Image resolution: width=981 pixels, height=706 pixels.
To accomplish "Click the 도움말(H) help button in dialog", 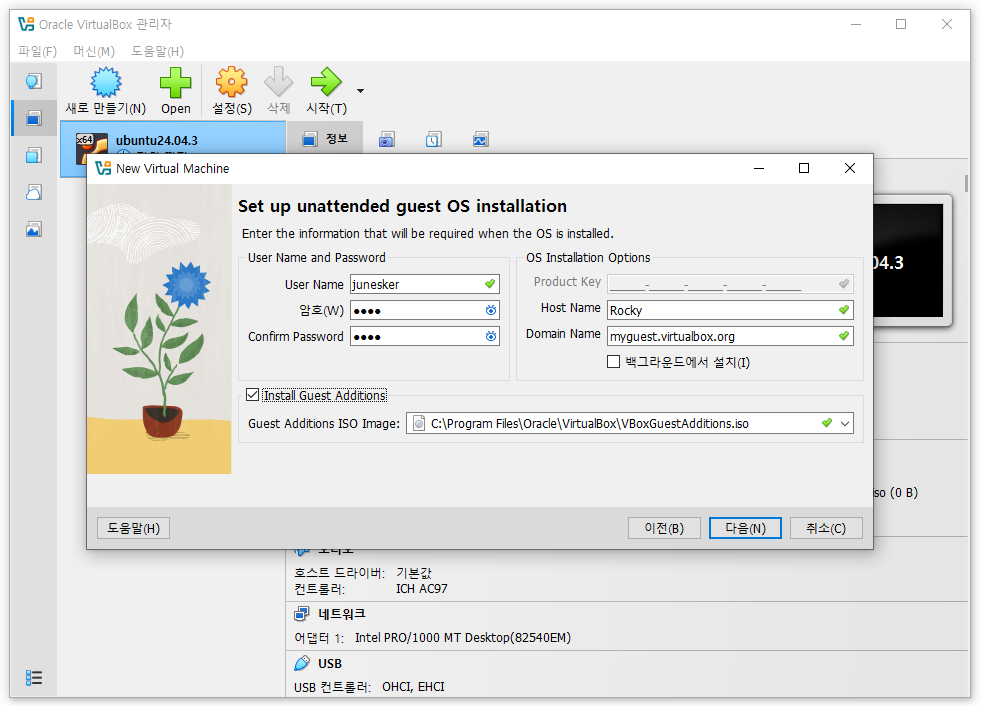I will [x=133, y=528].
